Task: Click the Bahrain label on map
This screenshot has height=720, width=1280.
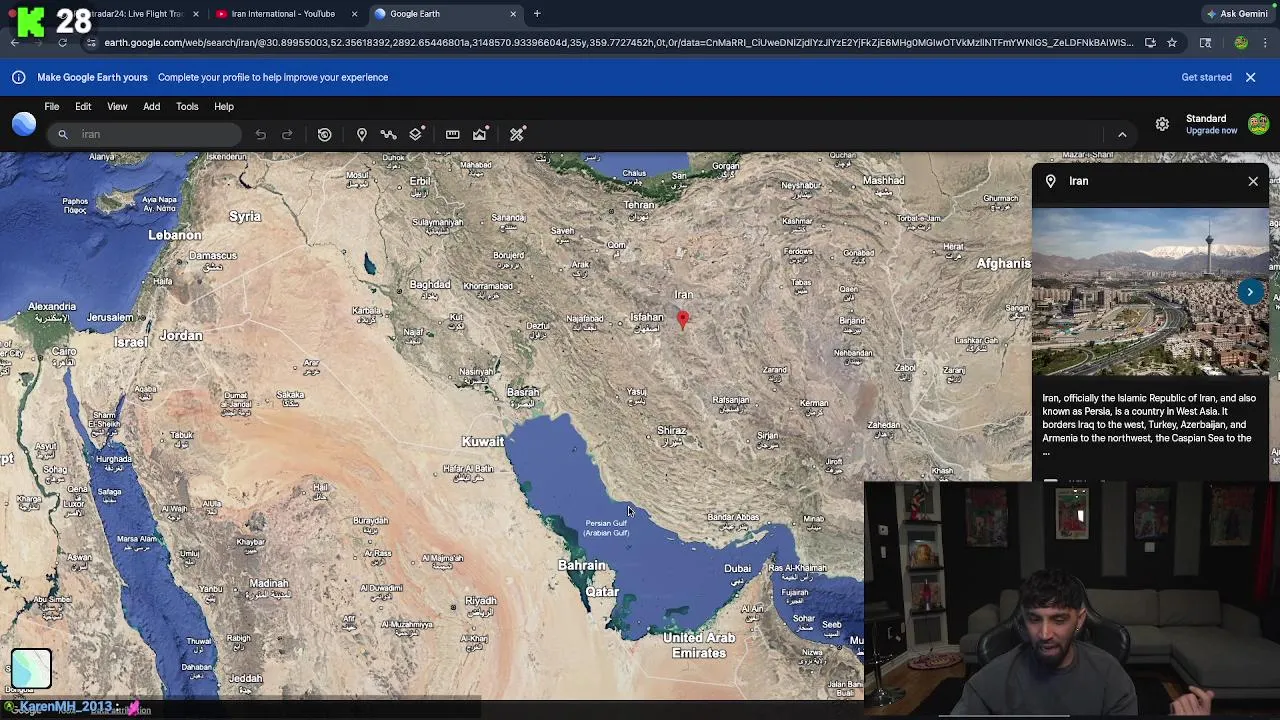Action: coord(582,565)
